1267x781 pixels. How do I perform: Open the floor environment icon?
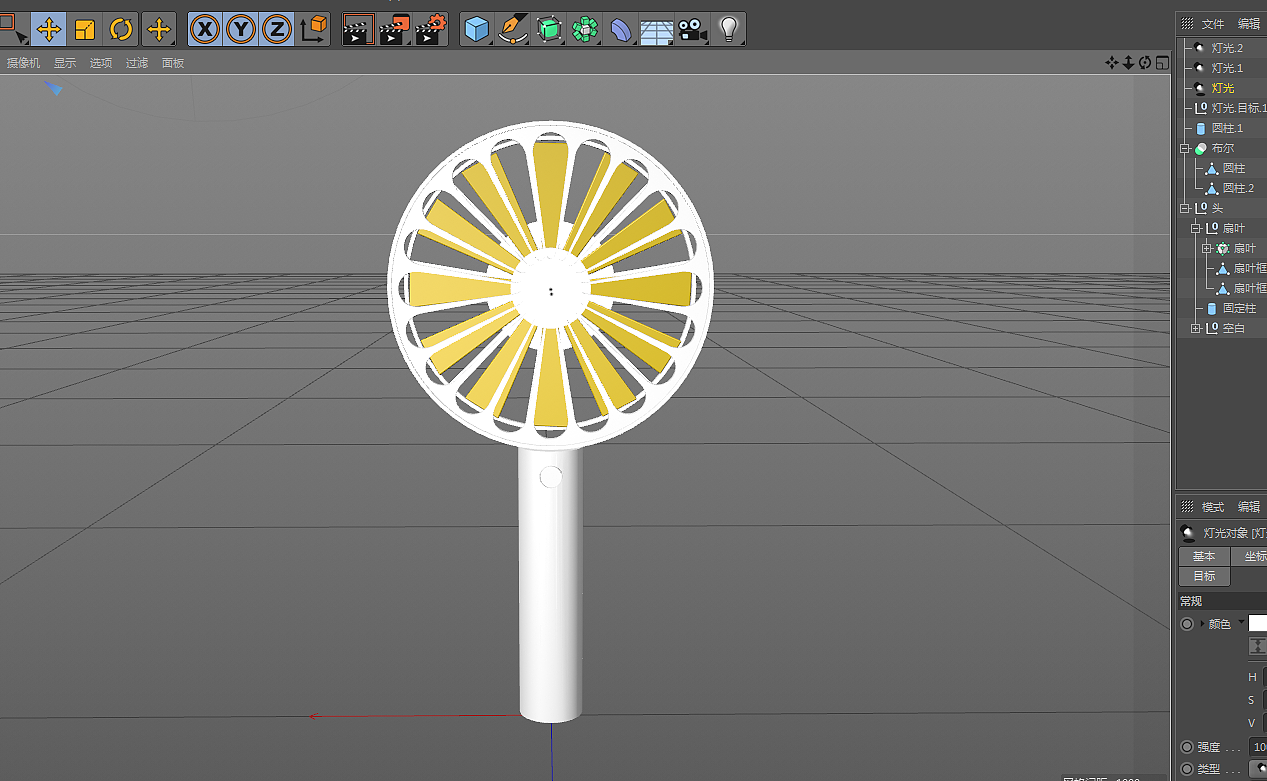pos(656,29)
